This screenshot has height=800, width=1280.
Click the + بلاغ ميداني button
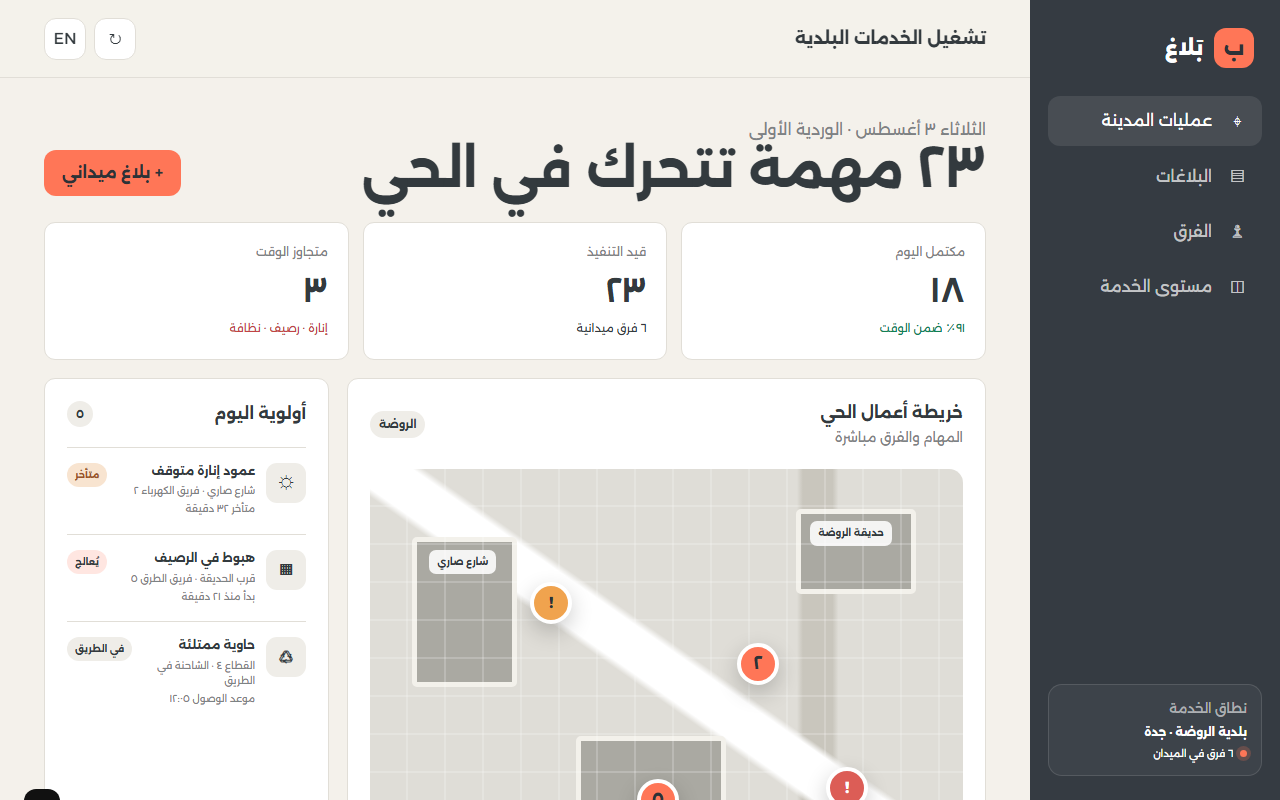pyautogui.click(x=112, y=173)
